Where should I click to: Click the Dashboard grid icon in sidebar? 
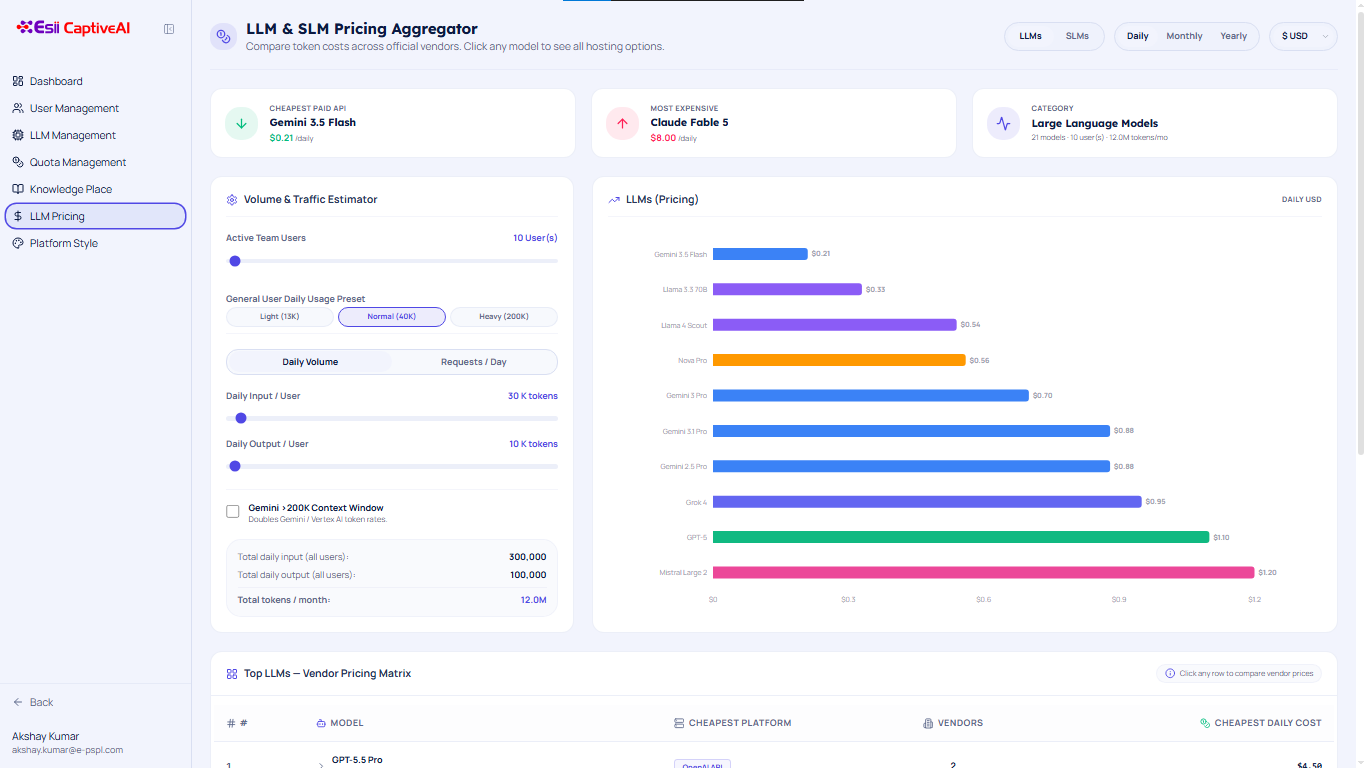(18, 81)
